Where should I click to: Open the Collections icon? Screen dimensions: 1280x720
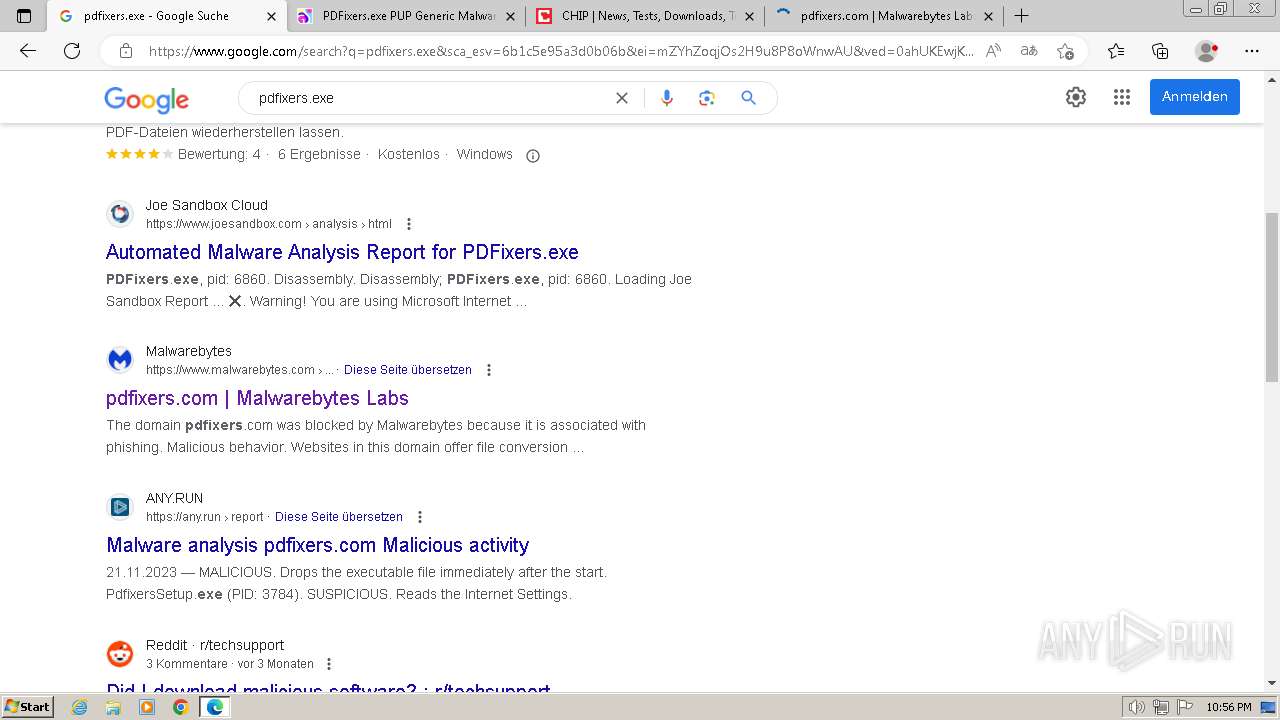click(x=1160, y=51)
